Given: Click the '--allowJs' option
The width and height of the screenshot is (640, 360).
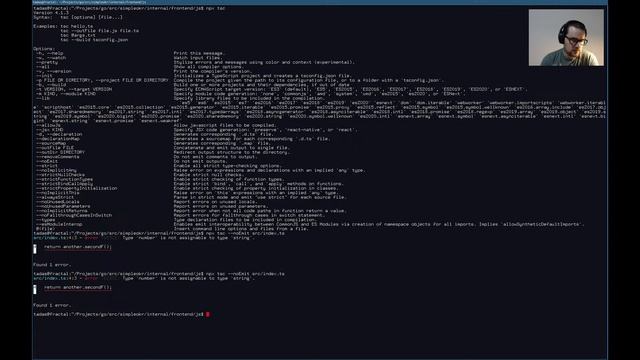Looking at the screenshot, I should (x=48, y=125).
